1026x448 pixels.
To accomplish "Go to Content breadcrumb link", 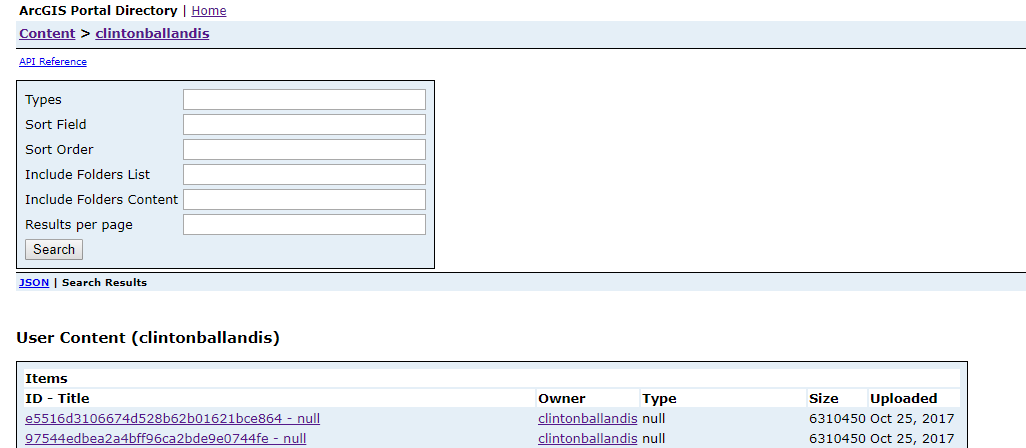I will point(47,33).
